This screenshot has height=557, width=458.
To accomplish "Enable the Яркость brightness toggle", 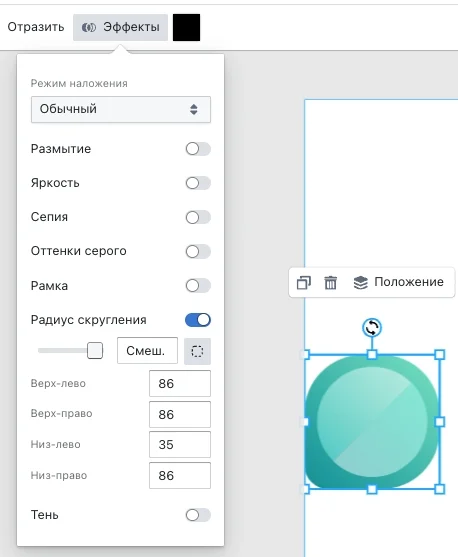I will pos(198,183).
